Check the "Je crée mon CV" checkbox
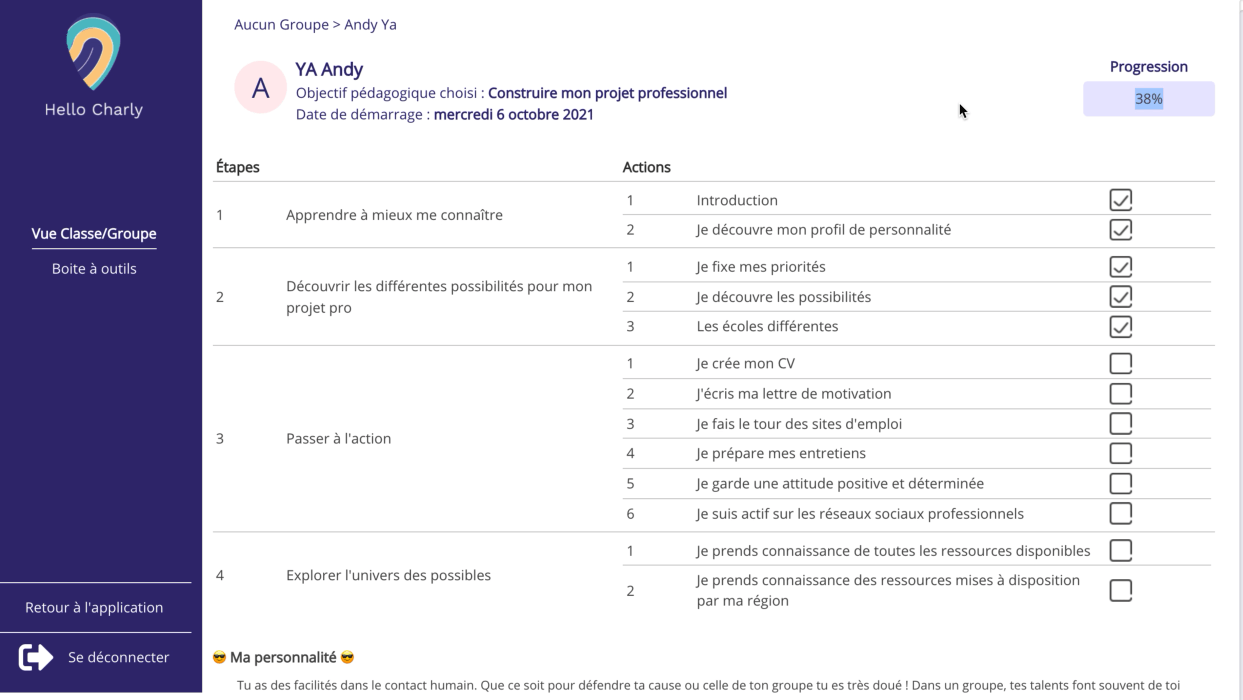 click(x=1120, y=363)
